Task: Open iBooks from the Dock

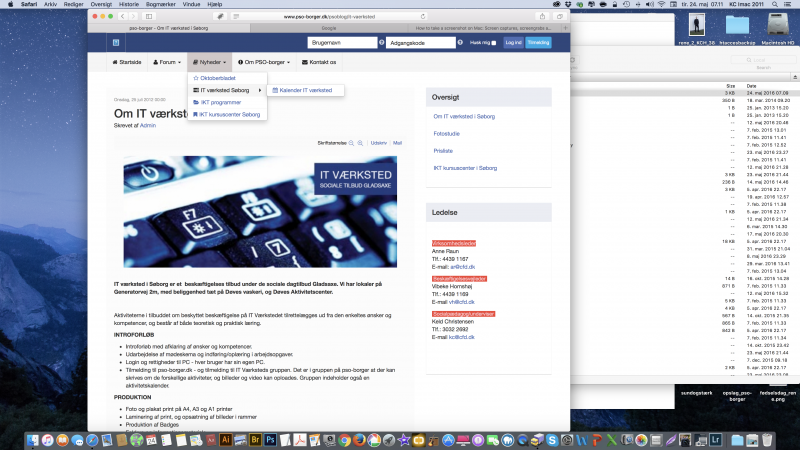Action: pos(62,440)
